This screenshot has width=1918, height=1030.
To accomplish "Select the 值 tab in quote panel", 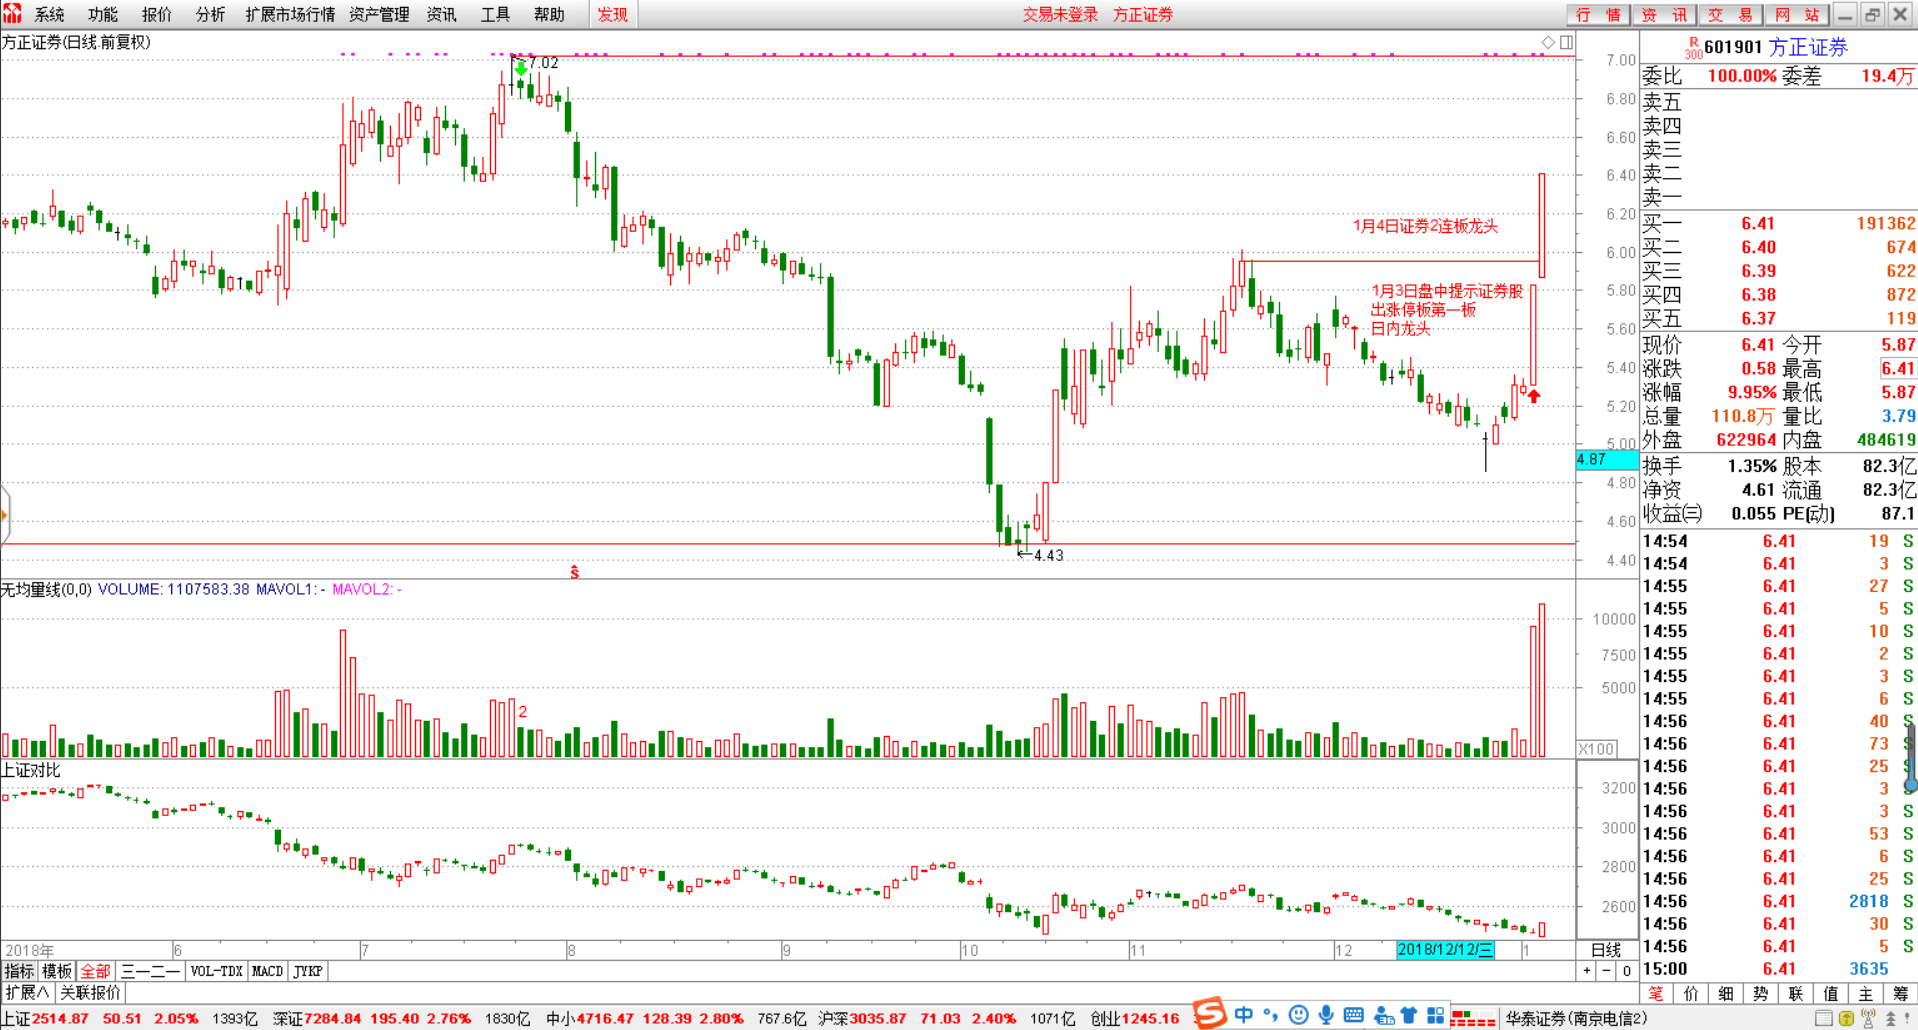I will tap(1831, 994).
